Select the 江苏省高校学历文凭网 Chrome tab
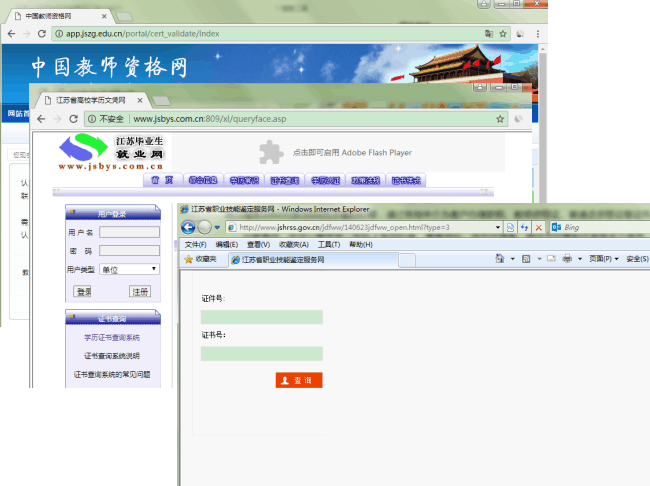Screen dimensions: 650x486 [x=91, y=100]
